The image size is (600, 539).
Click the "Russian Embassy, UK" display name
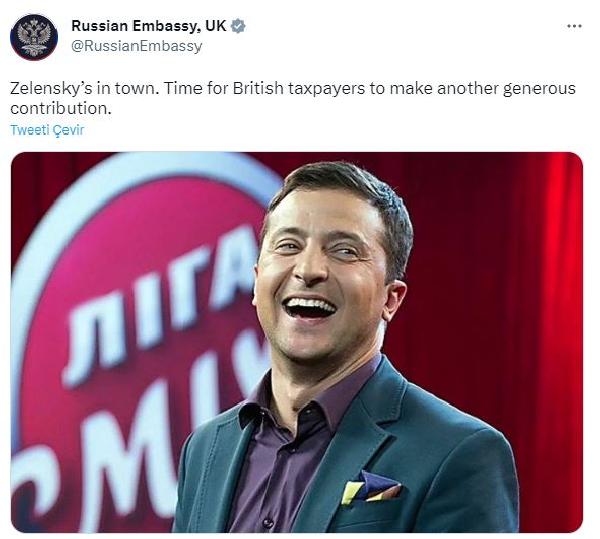(148, 26)
